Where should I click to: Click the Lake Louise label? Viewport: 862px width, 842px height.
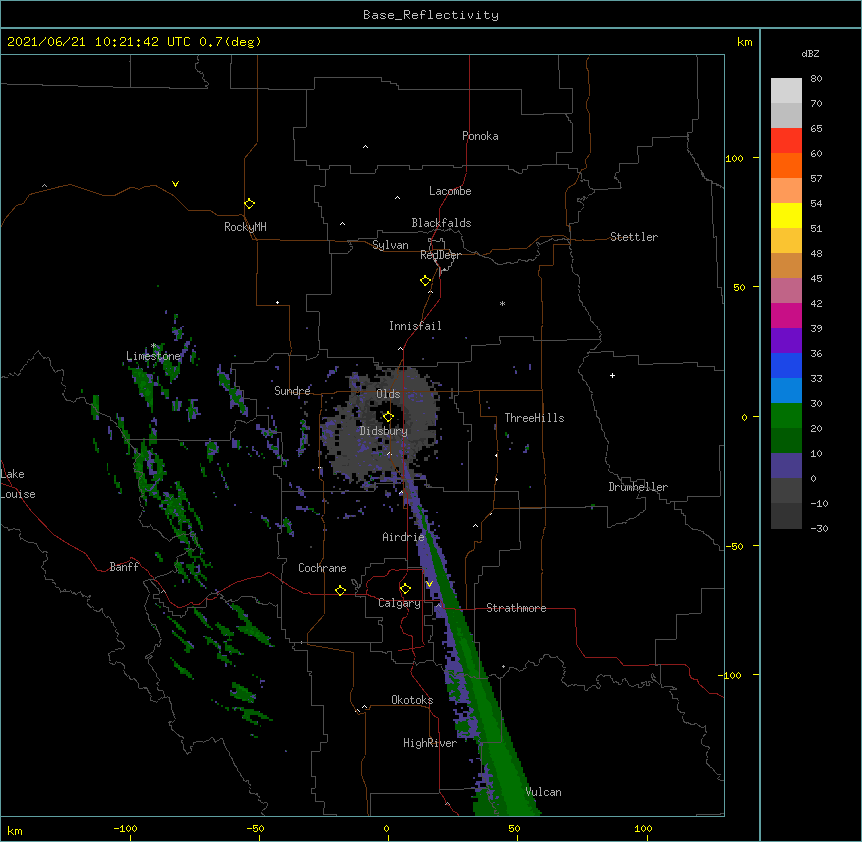point(18,484)
